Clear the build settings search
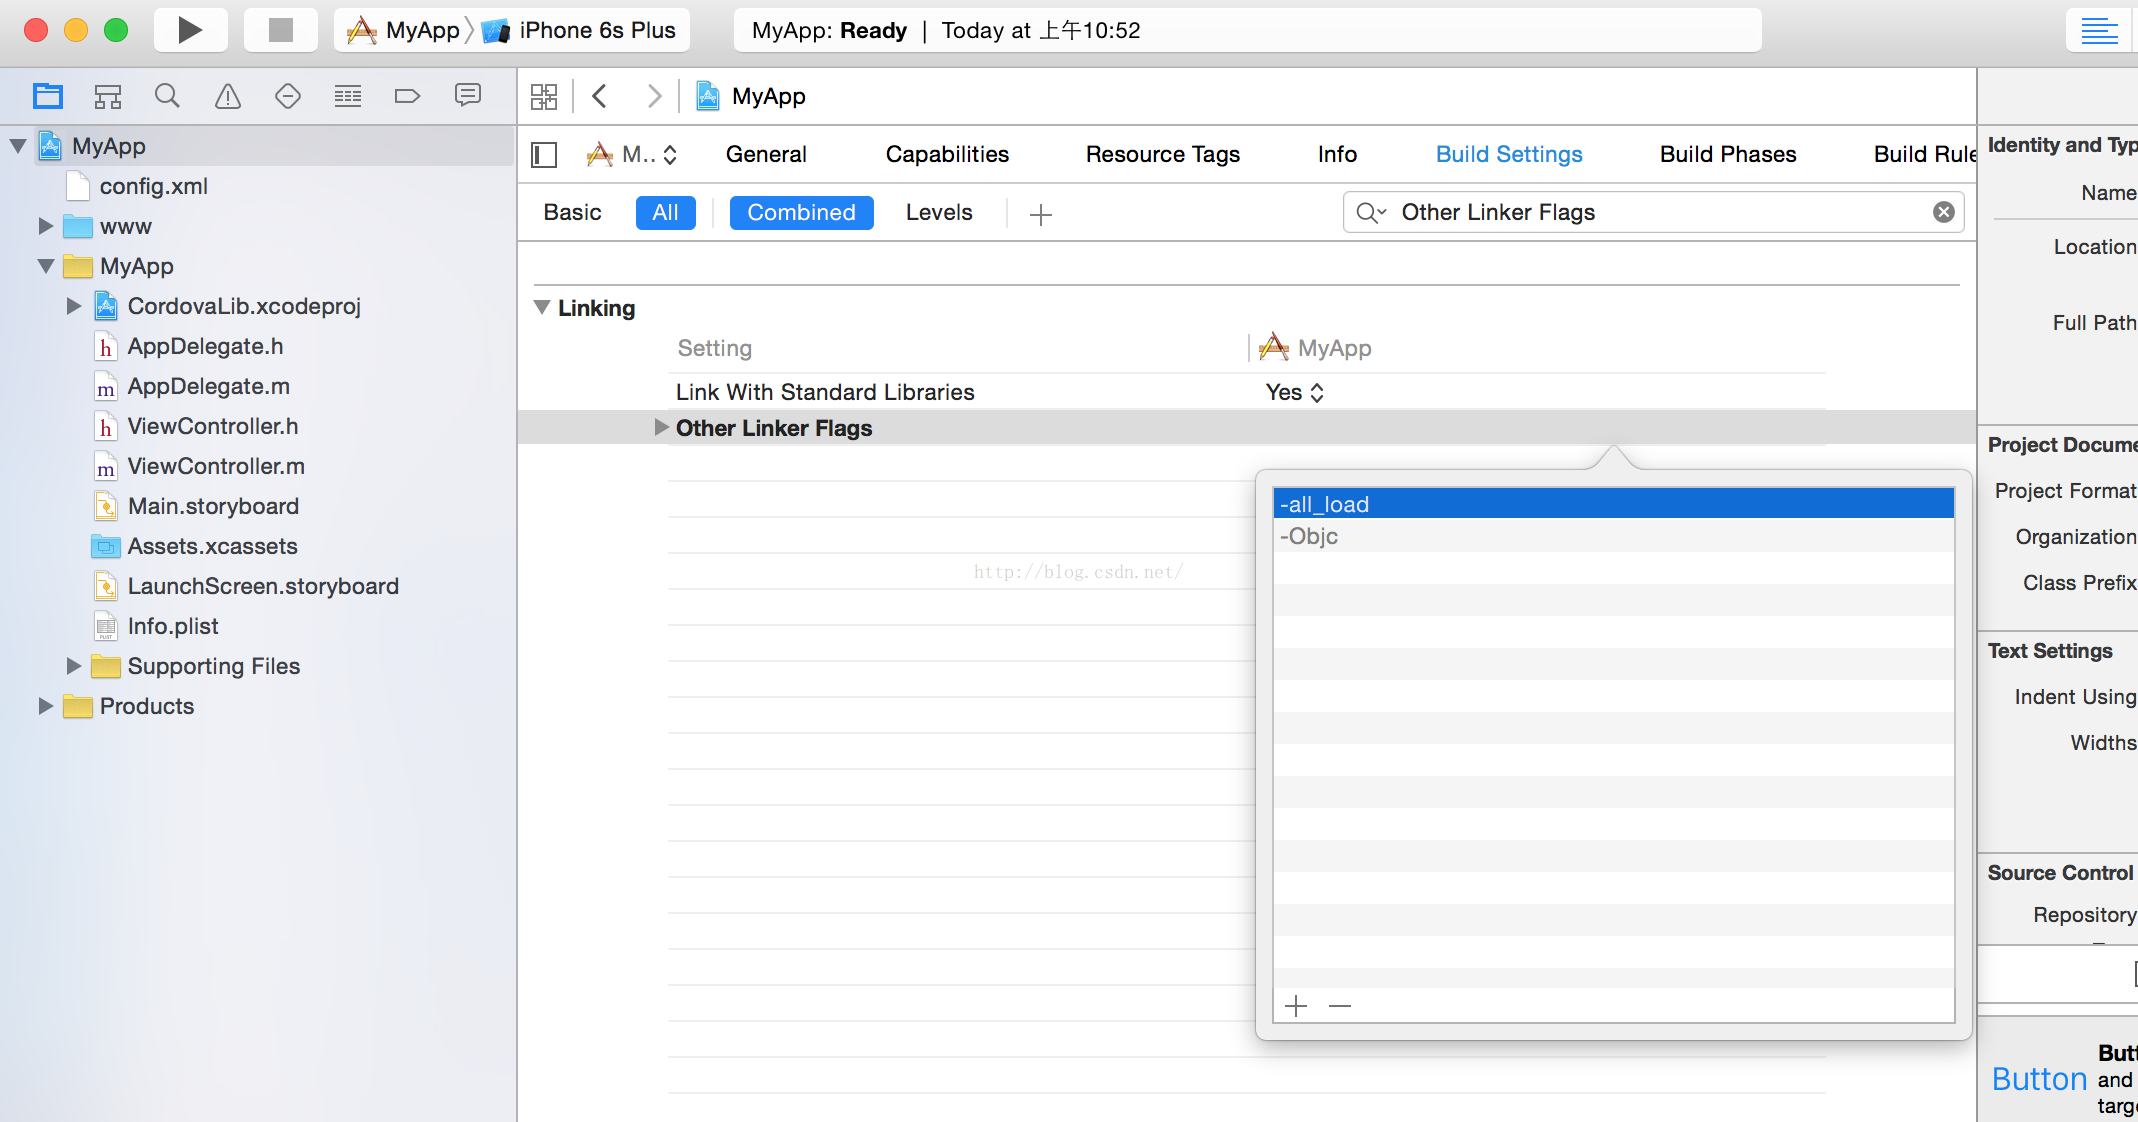Viewport: 2138px width, 1122px height. [x=1943, y=212]
